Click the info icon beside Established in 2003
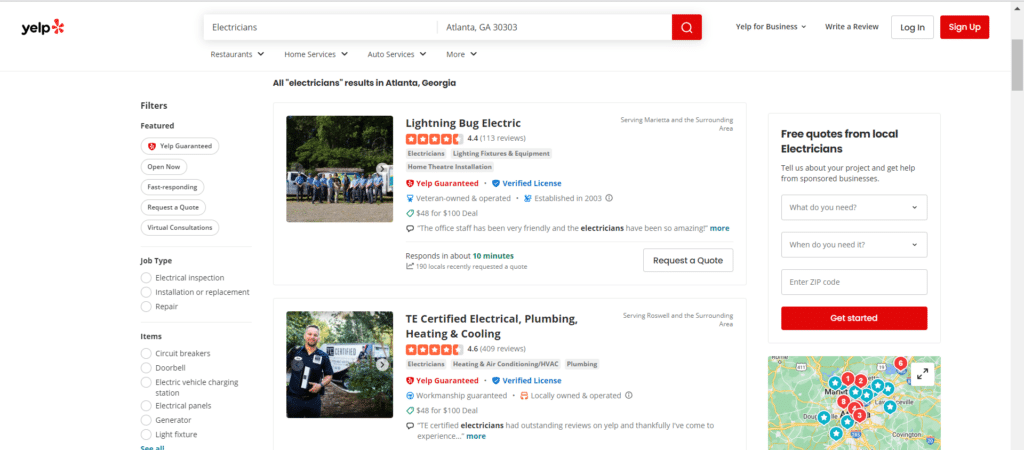This screenshot has width=1024, height=450. tap(609, 198)
